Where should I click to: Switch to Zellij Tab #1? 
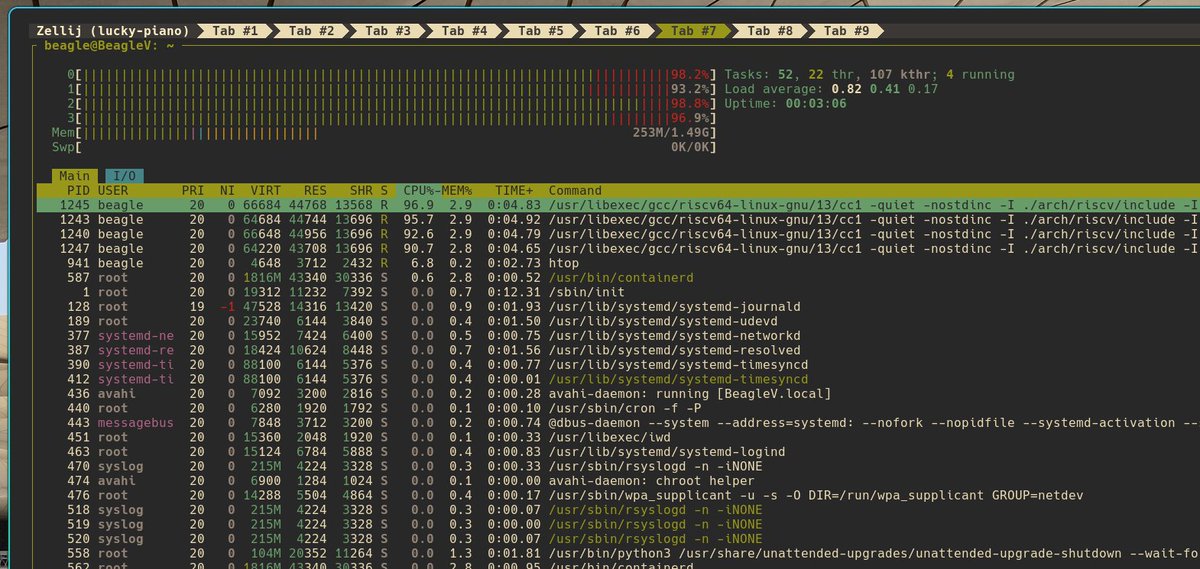(x=234, y=31)
